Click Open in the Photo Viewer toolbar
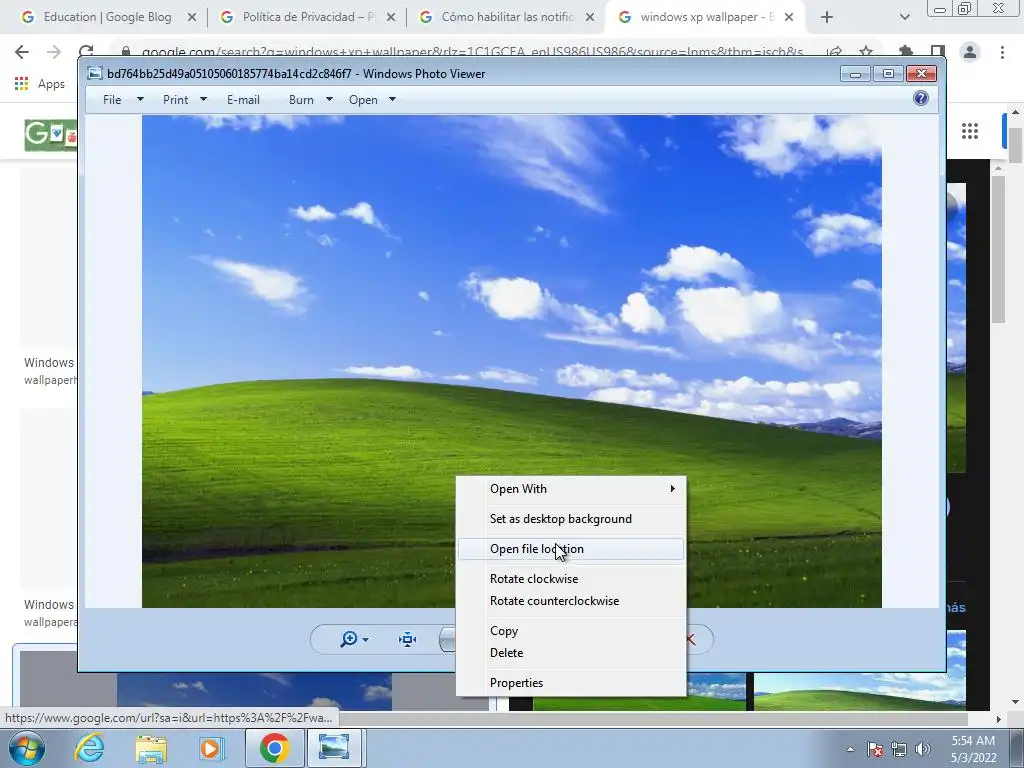The image size is (1024, 768). pos(363,99)
